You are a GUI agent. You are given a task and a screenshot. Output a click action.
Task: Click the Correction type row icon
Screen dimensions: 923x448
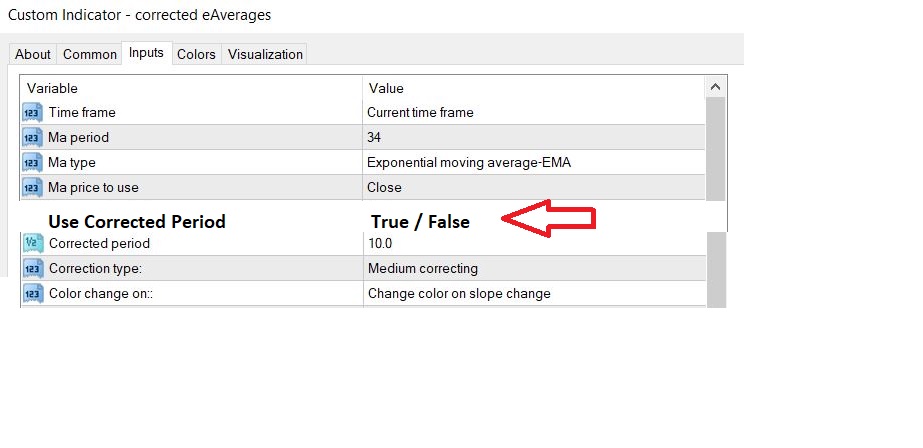pos(31,268)
